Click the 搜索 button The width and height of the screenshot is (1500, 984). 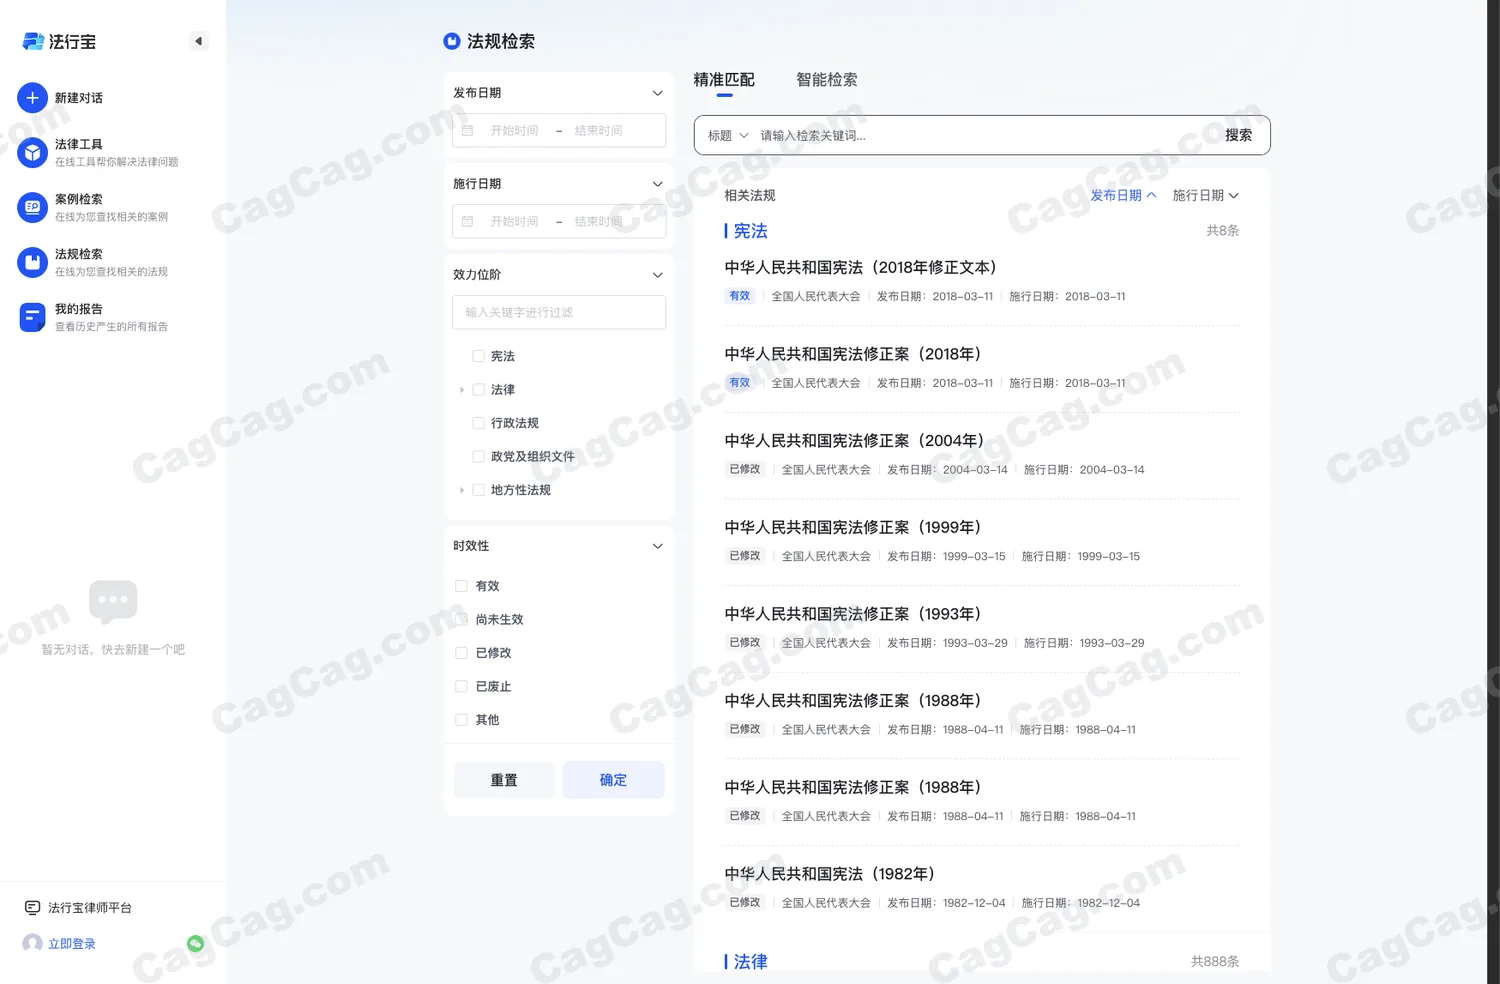(x=1238, y=135)
